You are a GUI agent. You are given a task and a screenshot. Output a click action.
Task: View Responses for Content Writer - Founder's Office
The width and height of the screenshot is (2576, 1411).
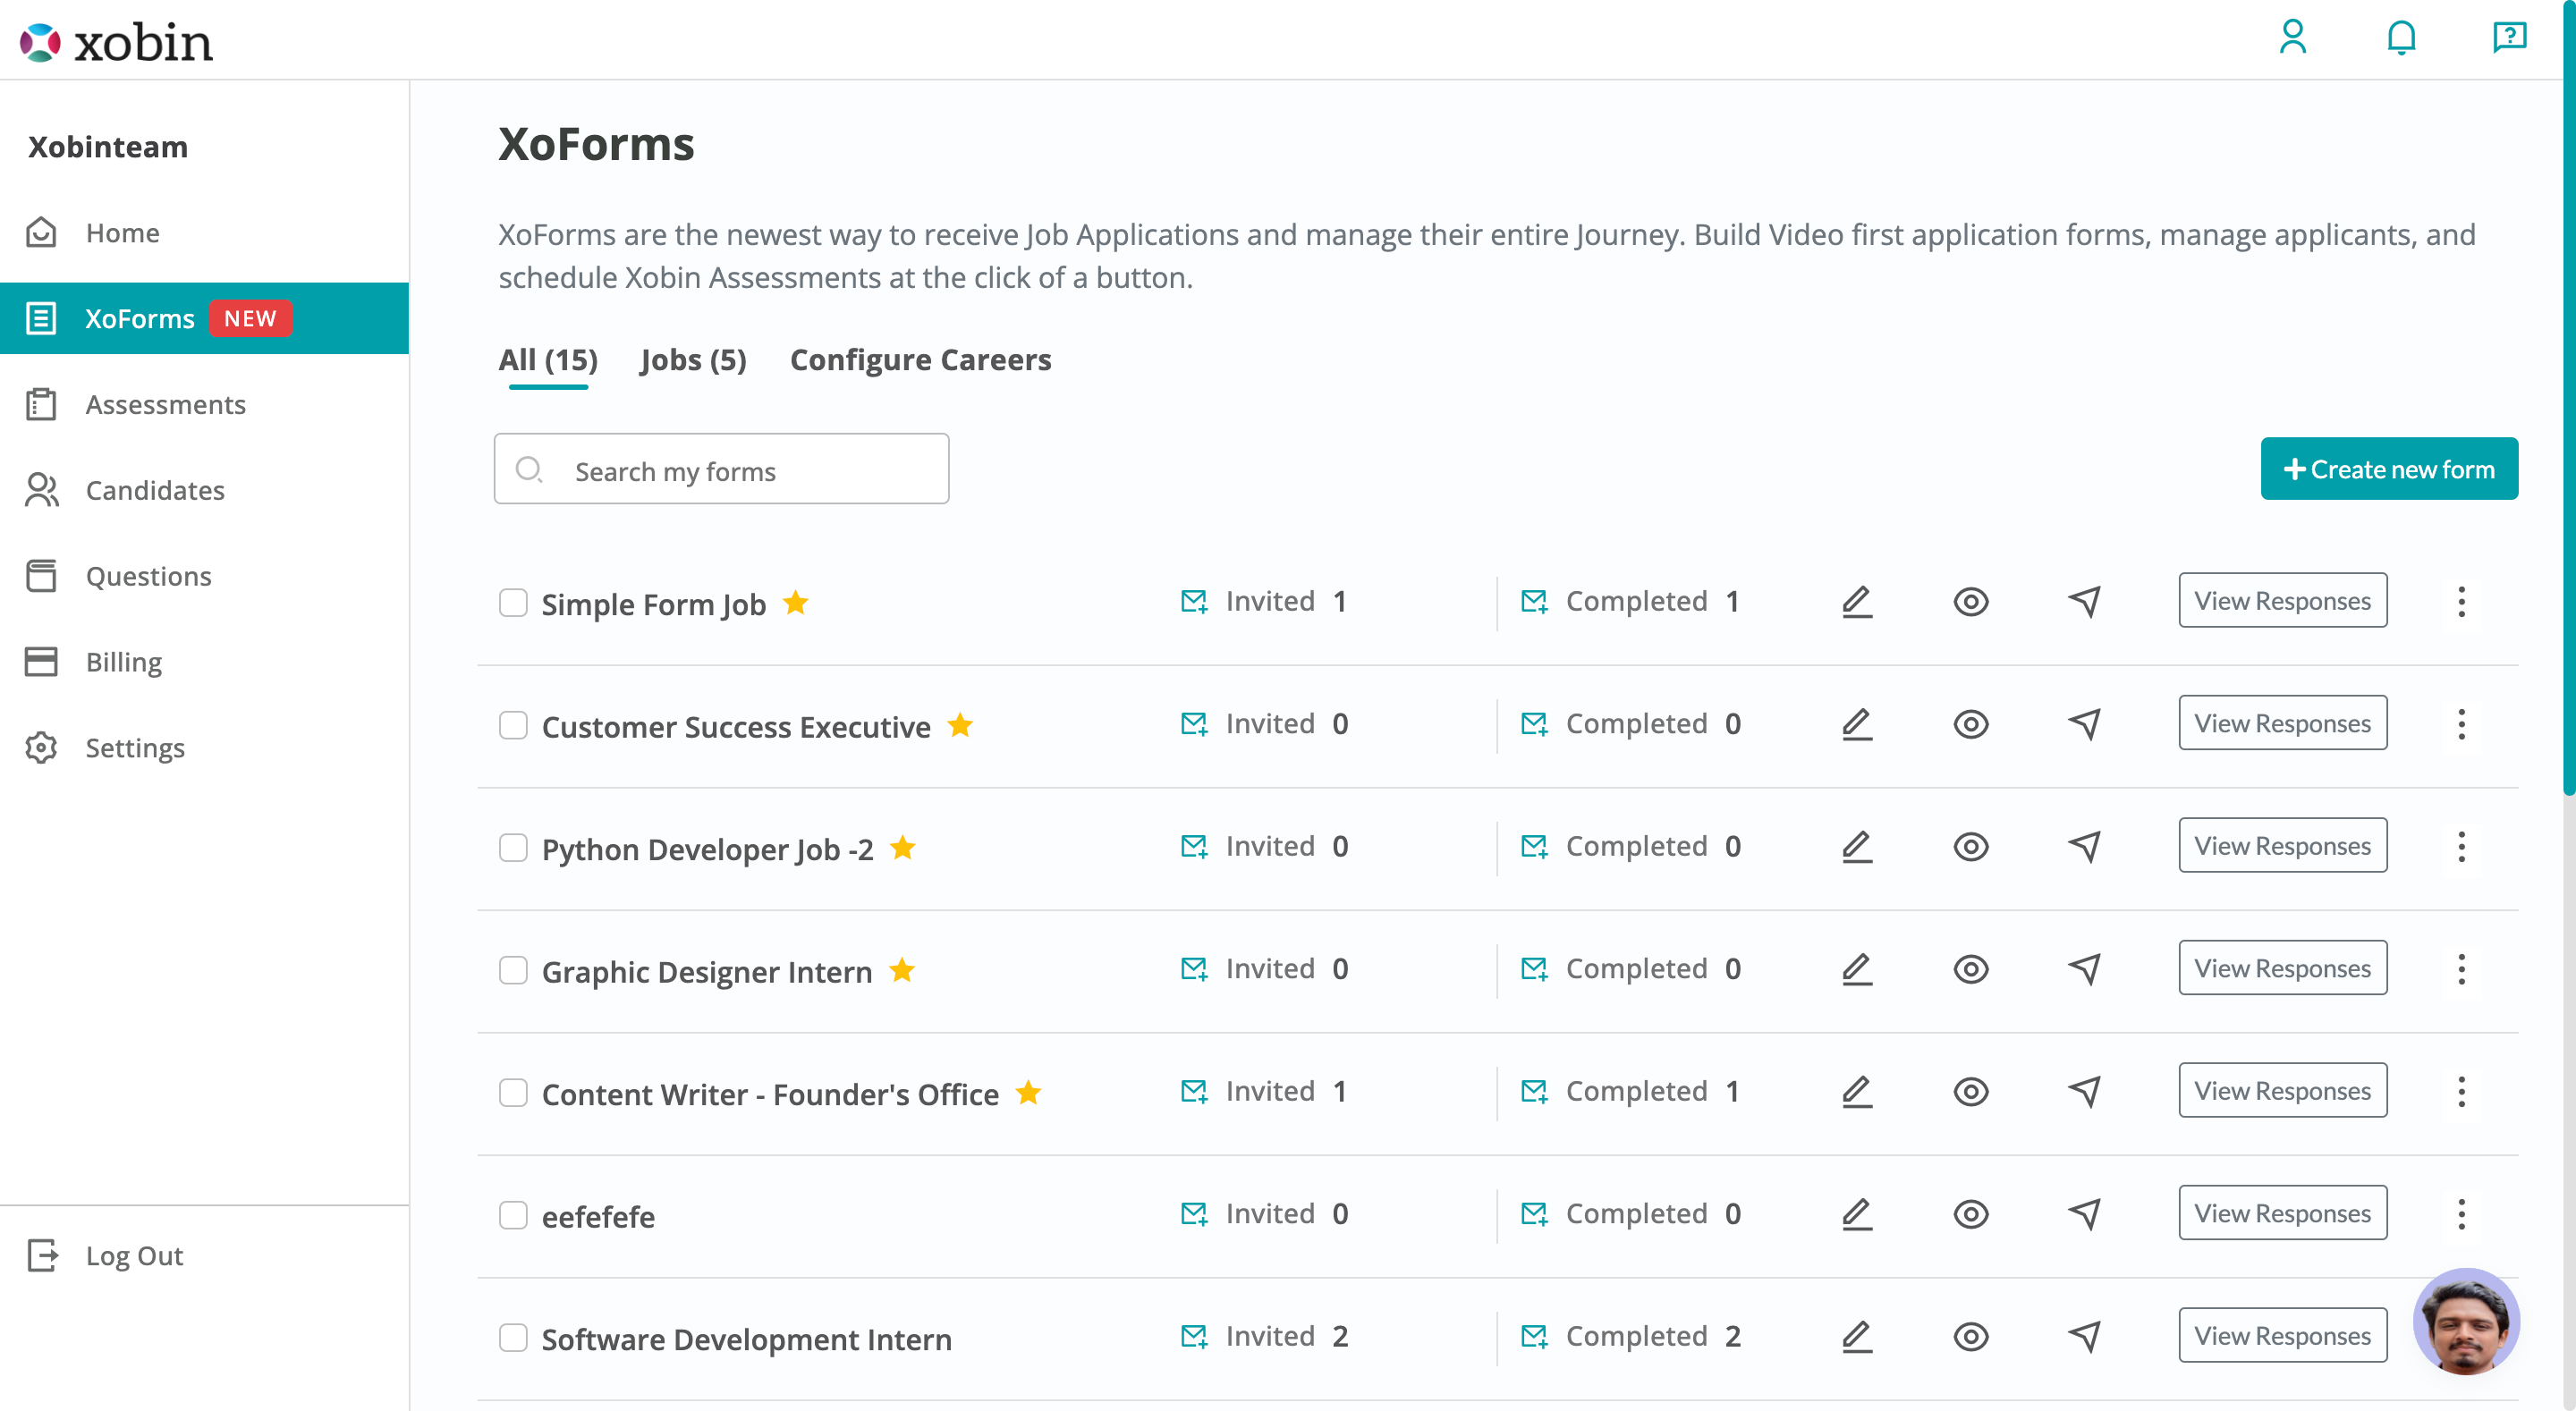click(x=2282, y=1091)
